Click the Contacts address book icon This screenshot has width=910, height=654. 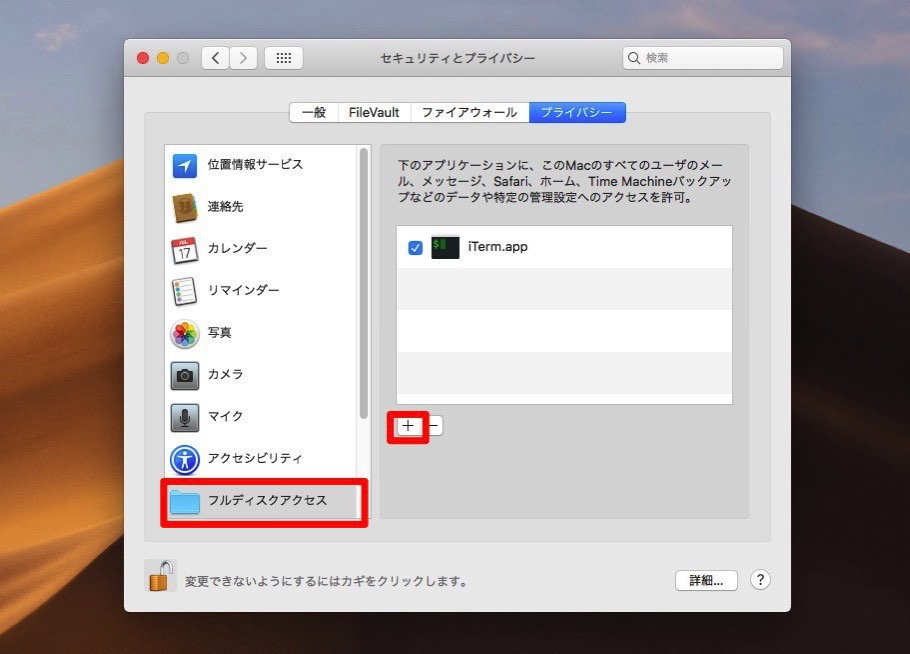pos(185,208)
